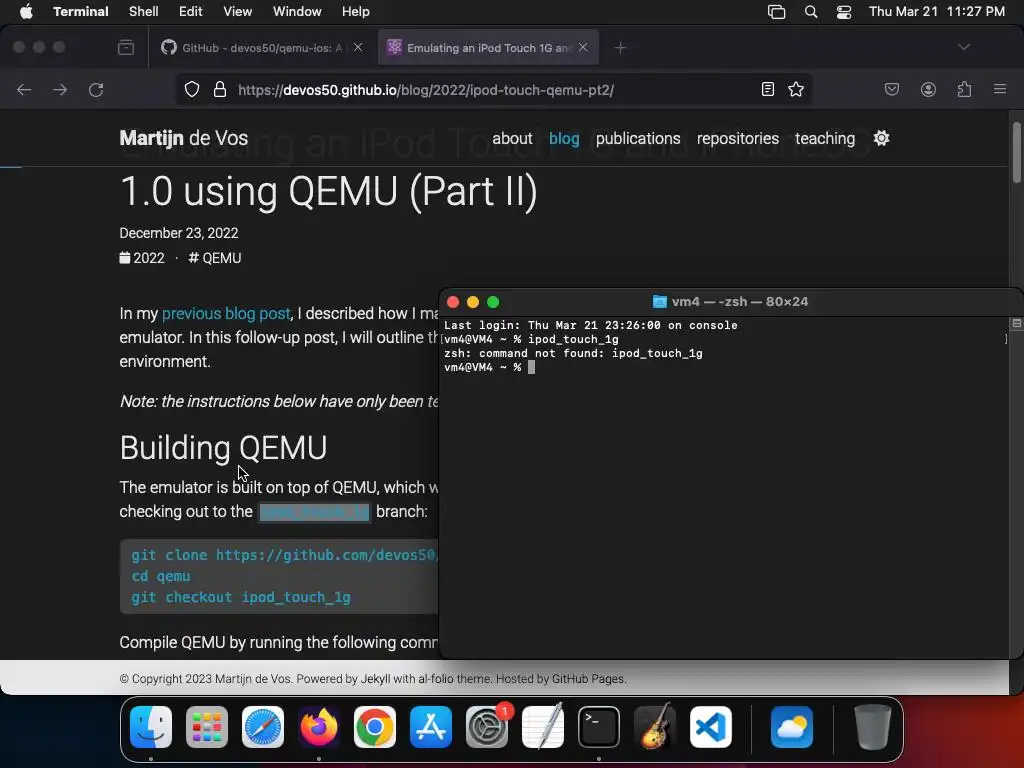Launch GarageBand from the Dock
1024x768 pixels.
655,727
